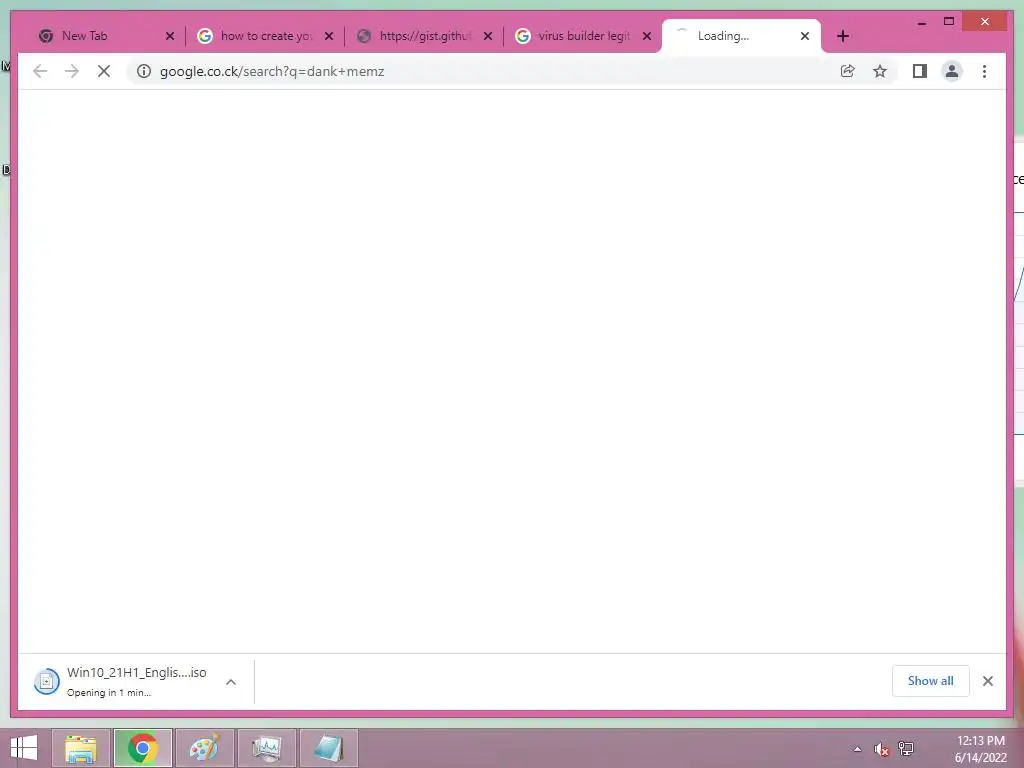
Task: Close the New Tab tab
Action: tap(170, 36)
